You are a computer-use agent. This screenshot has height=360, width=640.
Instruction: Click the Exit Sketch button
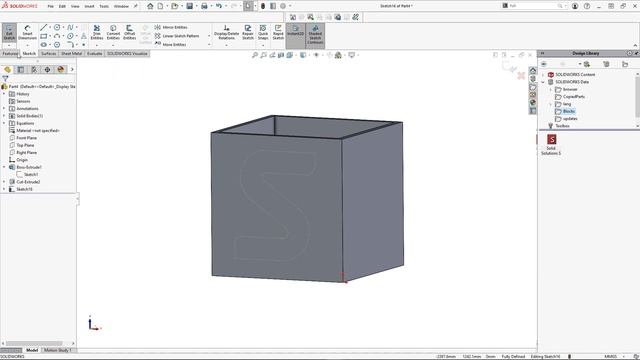coord(9,32)
